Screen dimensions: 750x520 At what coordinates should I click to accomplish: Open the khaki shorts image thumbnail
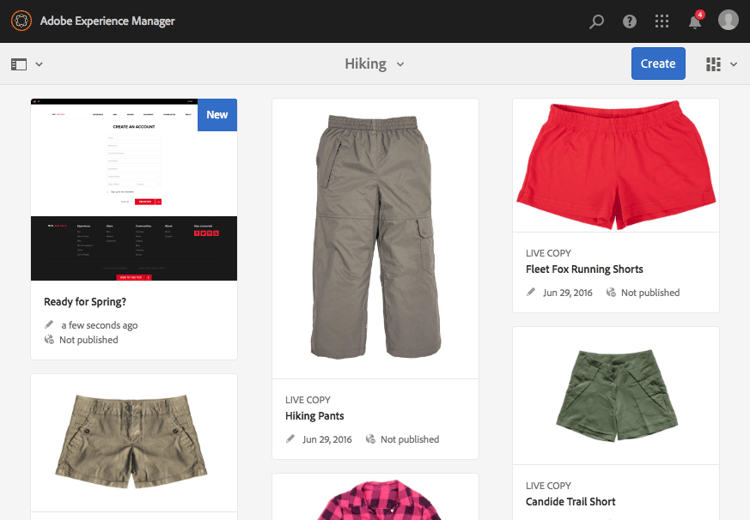point(134,443)
